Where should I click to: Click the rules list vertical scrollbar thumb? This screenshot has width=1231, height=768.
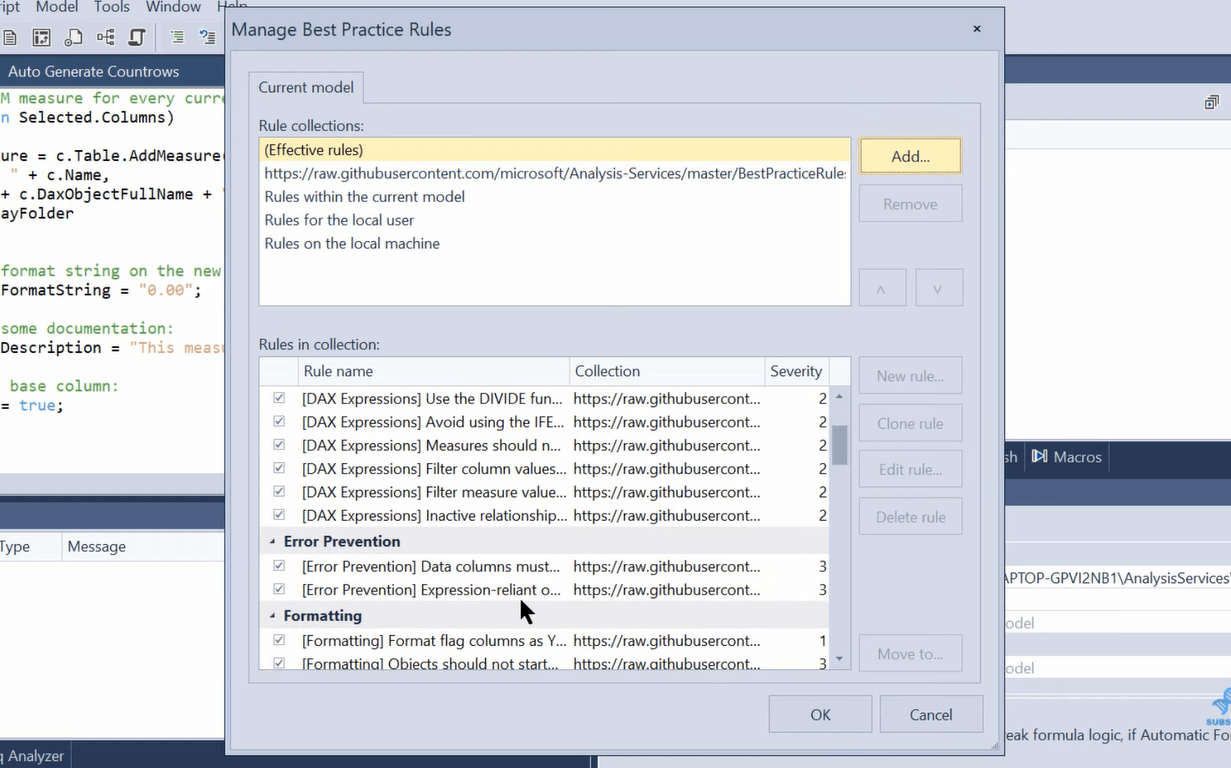(840, 445)
